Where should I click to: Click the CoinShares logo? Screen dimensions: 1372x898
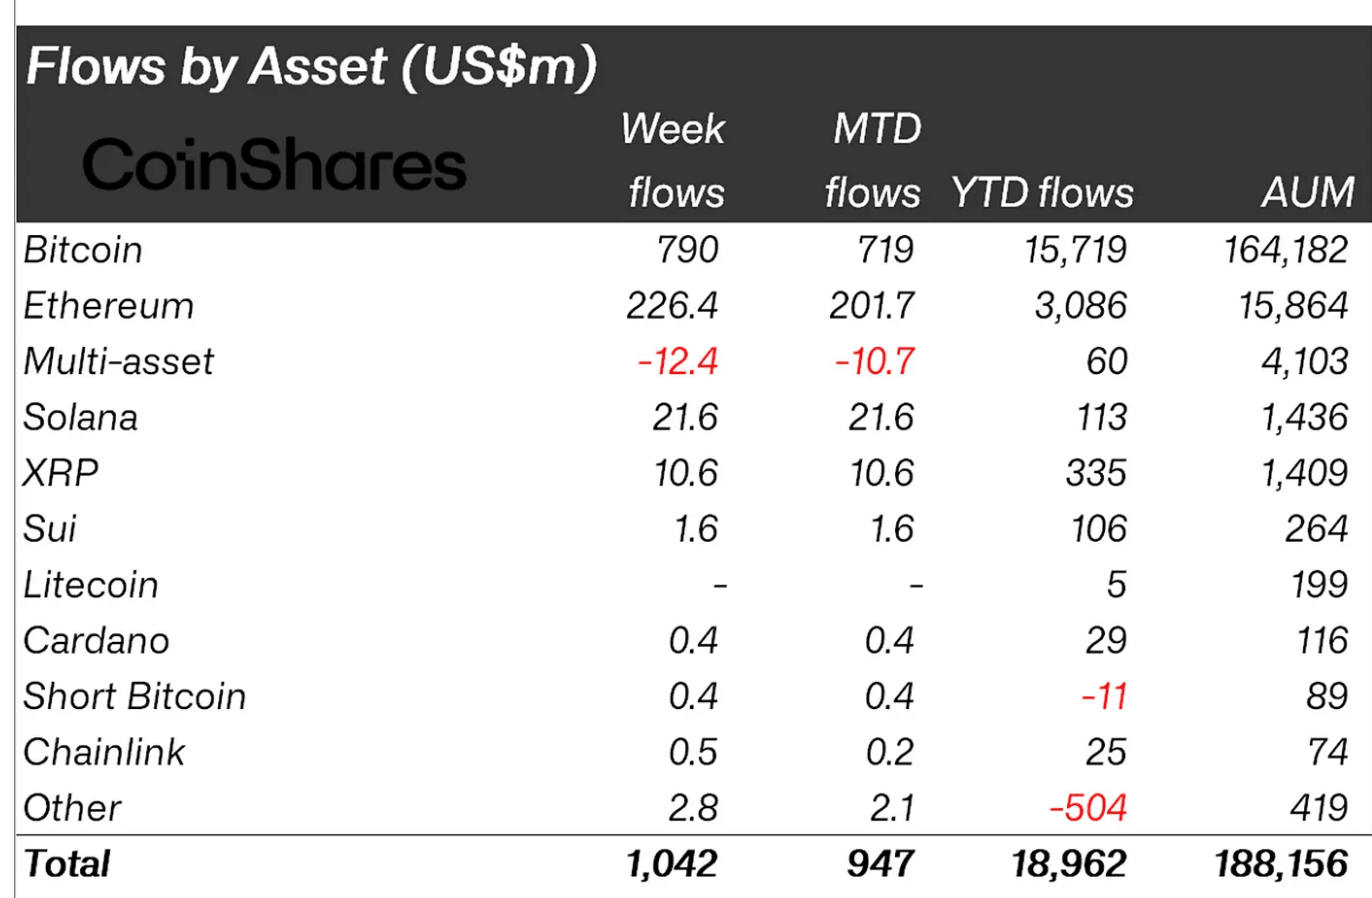coord(273,165)
